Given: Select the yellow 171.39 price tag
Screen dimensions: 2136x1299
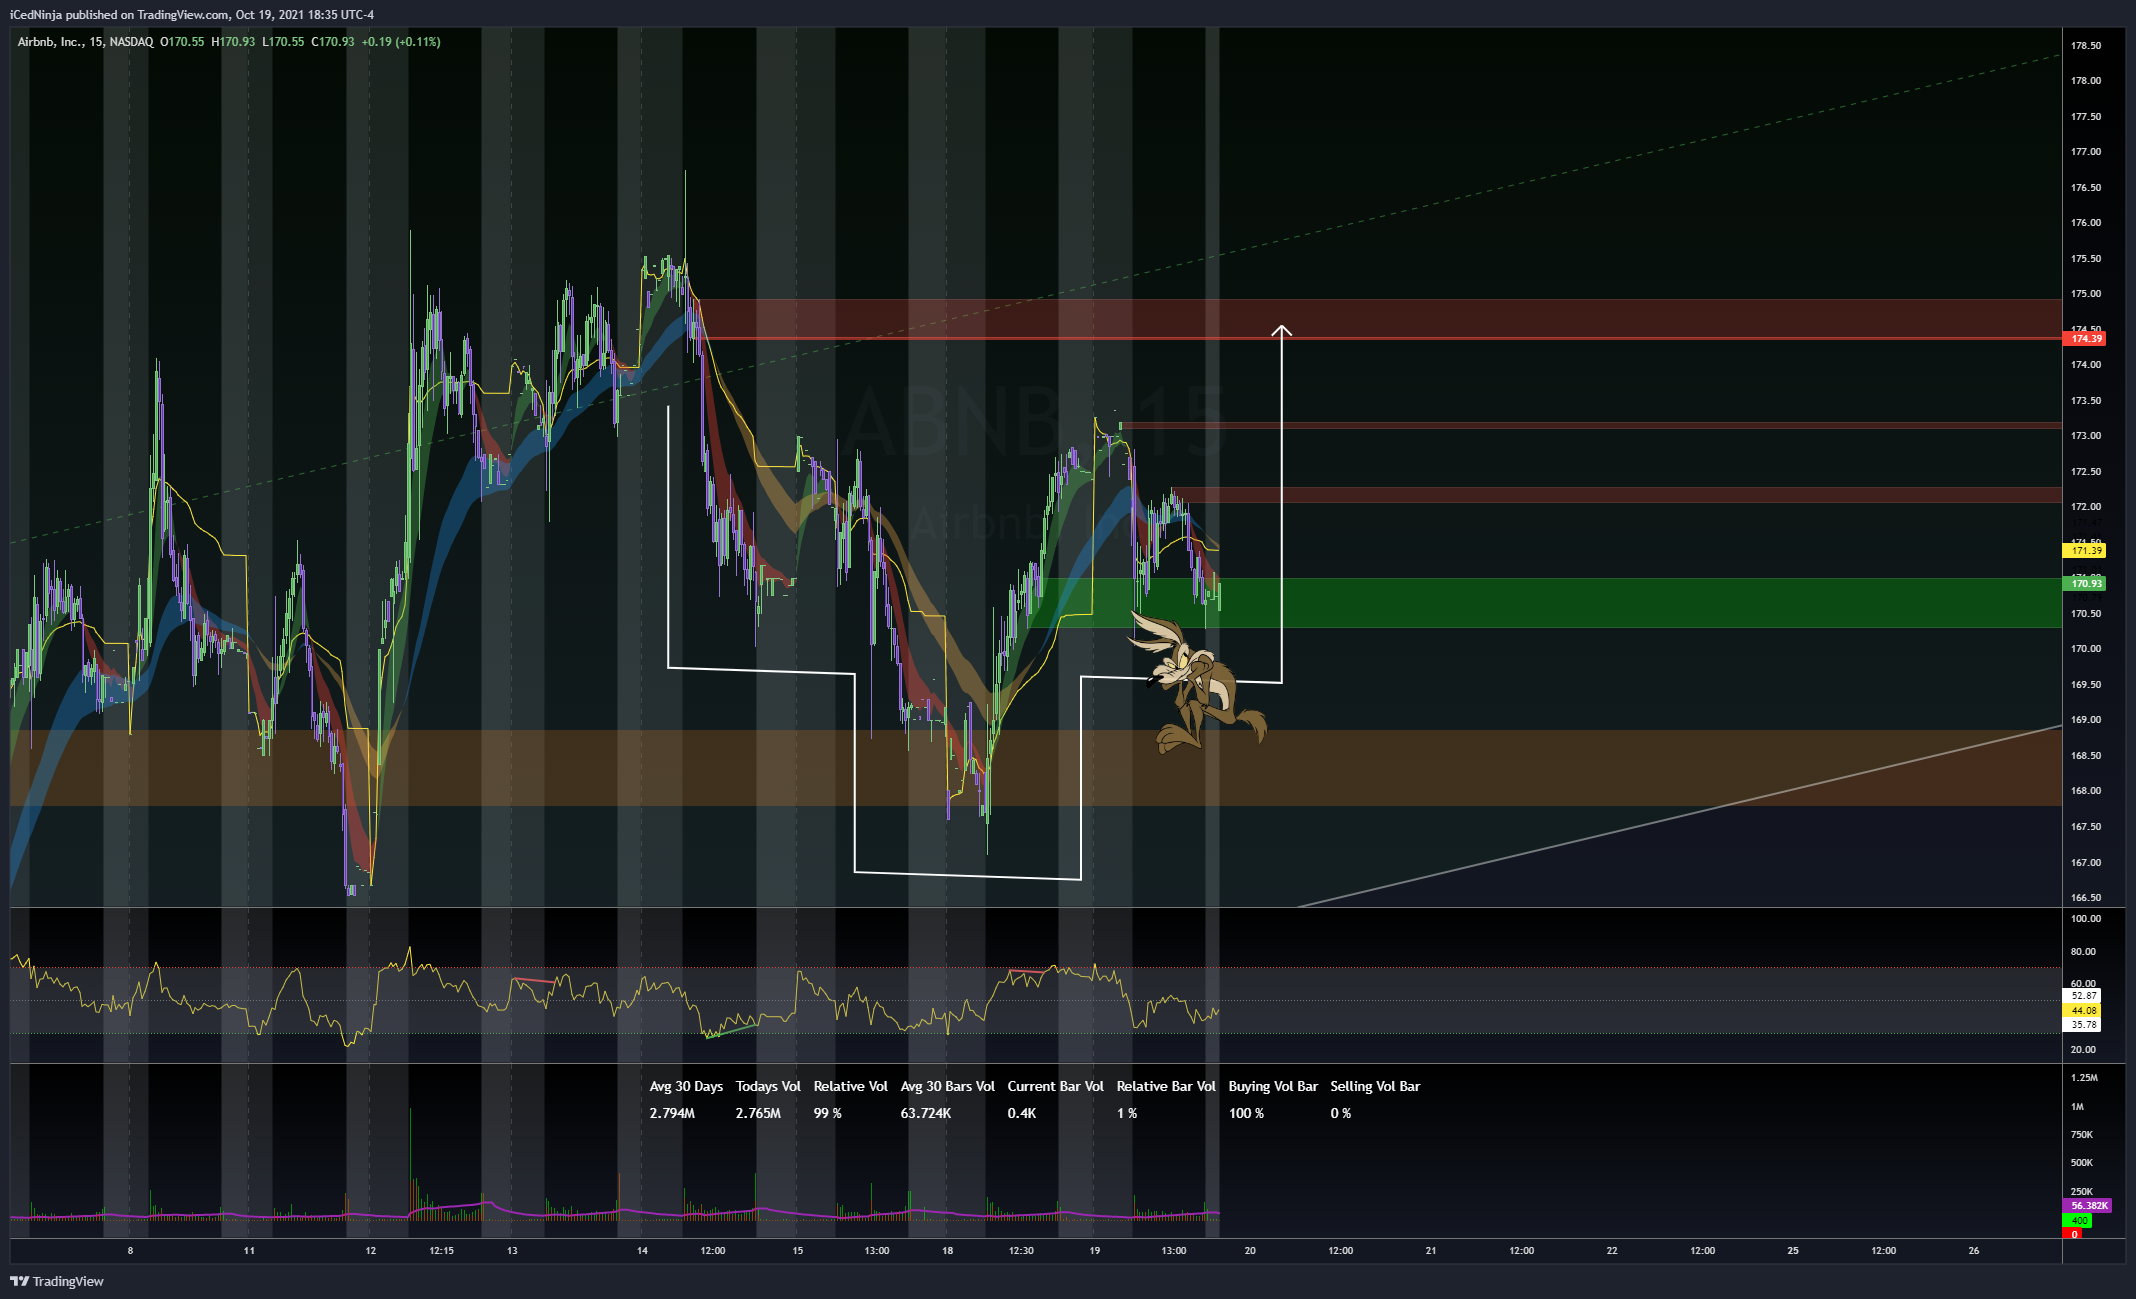Looking at the screenshot, I should tap(2086, 551).
